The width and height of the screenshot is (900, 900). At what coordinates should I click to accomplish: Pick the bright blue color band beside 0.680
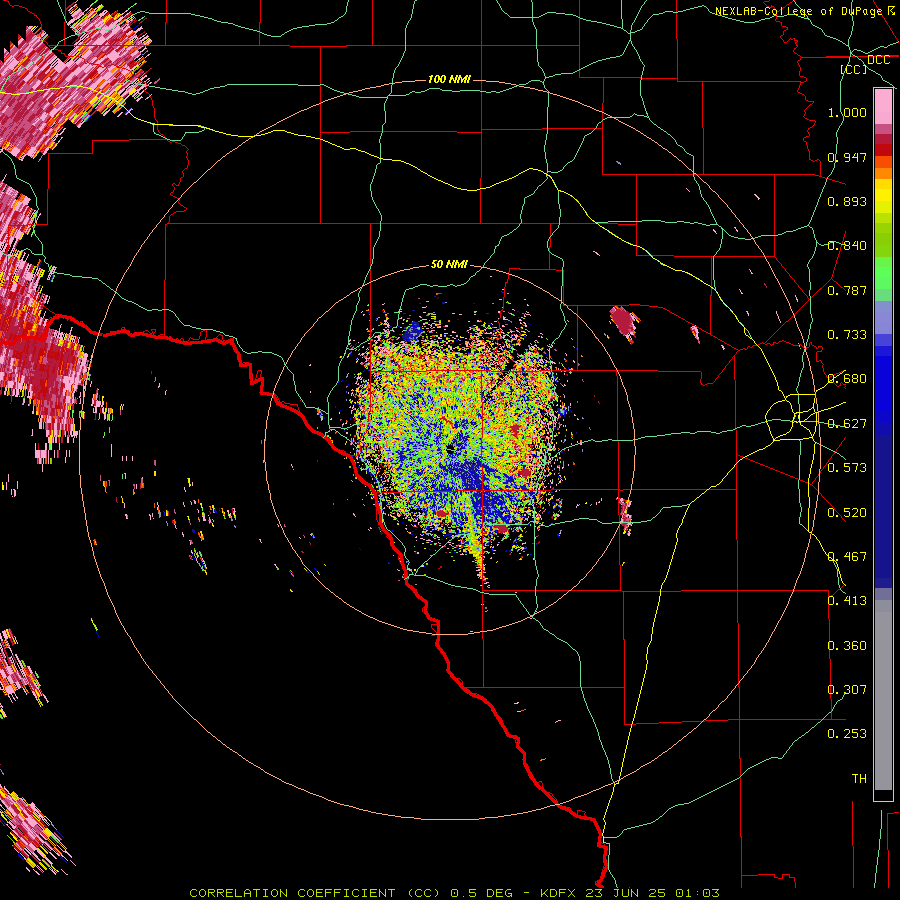[x=883, y=382]
